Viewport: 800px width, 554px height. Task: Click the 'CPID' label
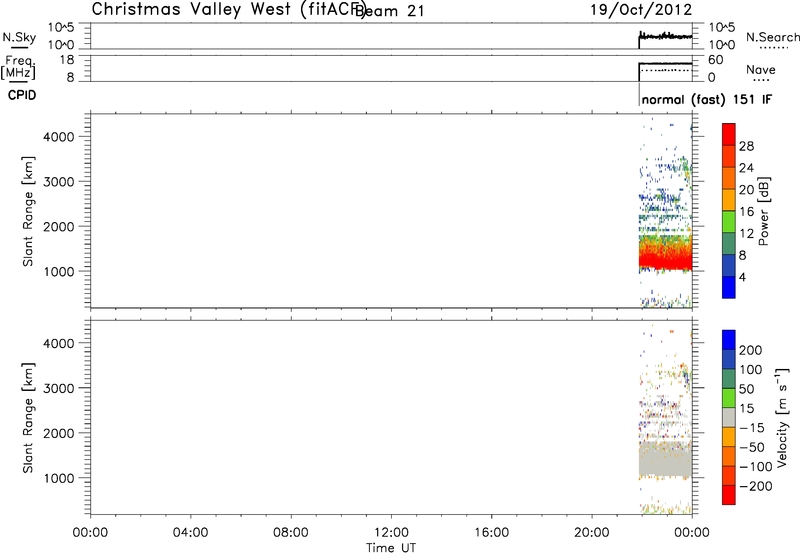22,95
